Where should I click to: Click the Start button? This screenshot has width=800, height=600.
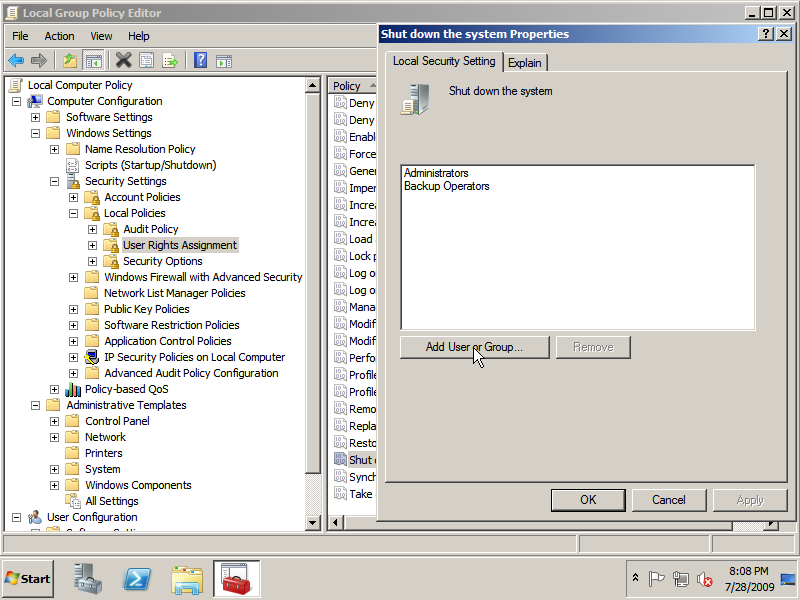pyautogui.click(x=28, y=579)
